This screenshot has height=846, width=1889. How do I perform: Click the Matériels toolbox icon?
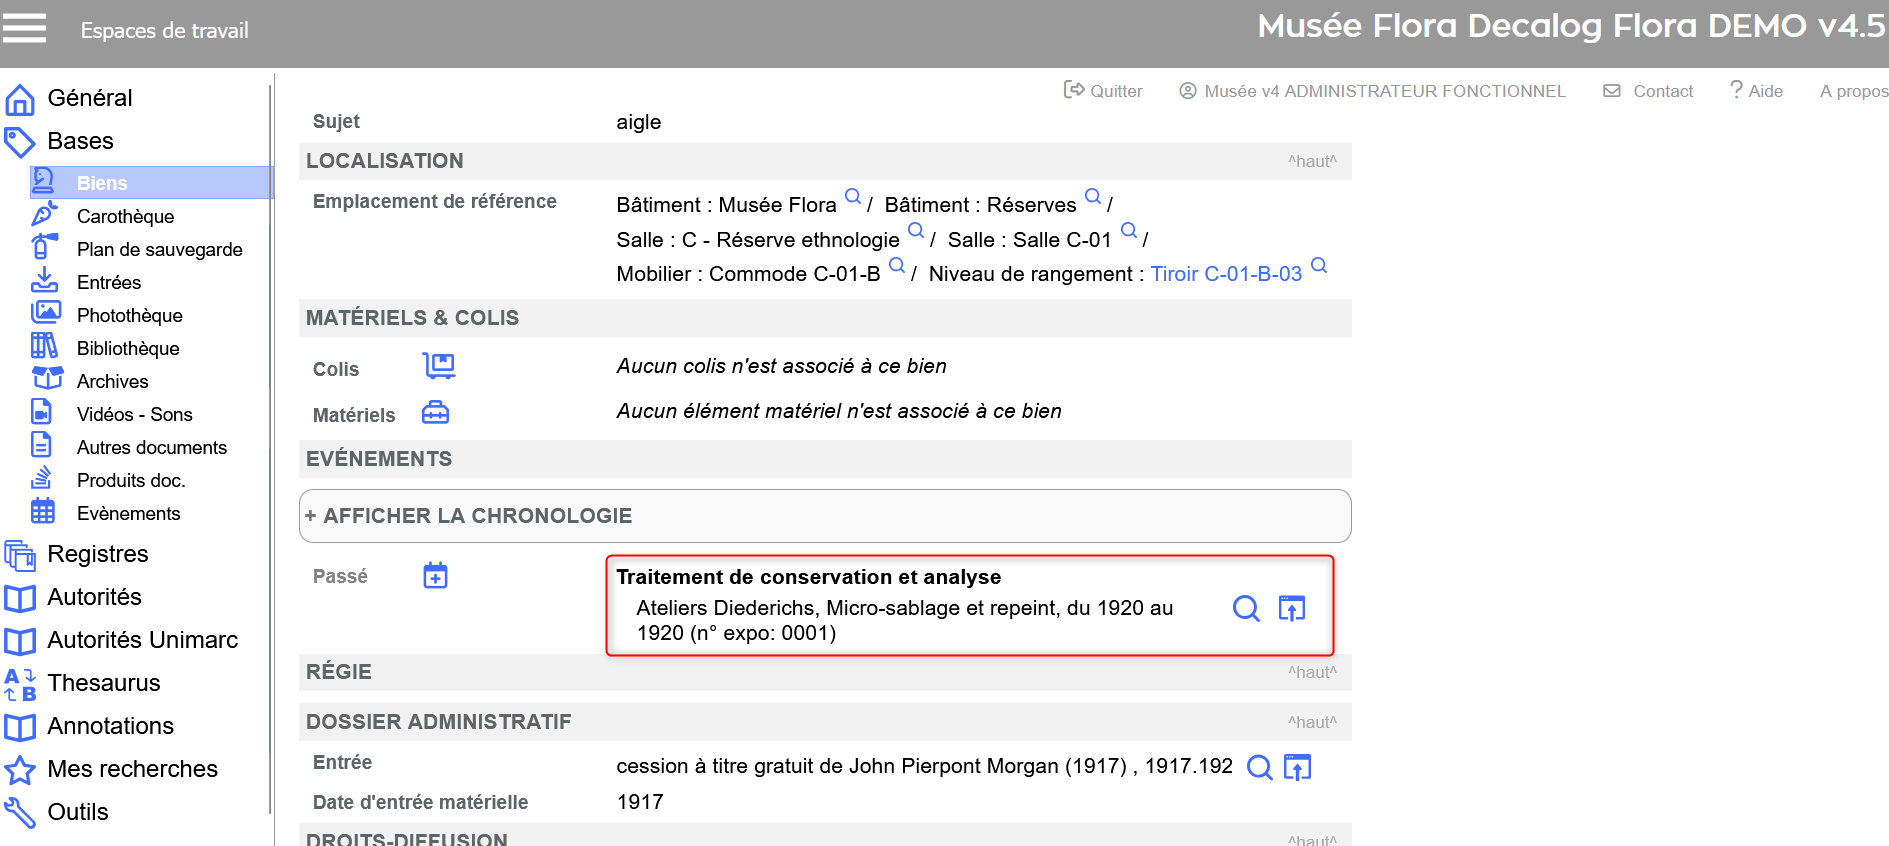pyautogui.click(x=435, y=413)
